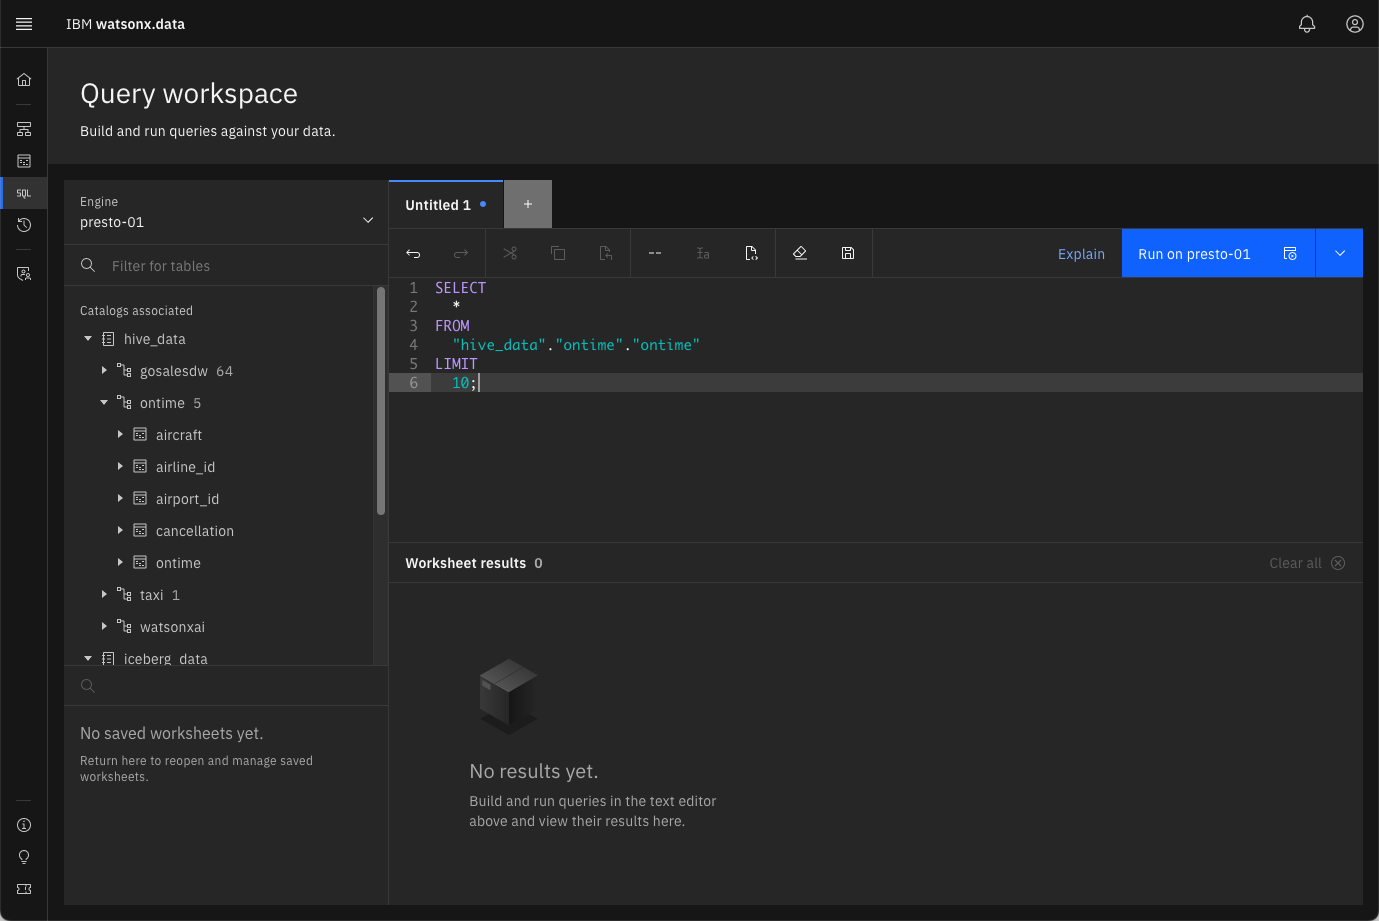Viewport: 1379px width, 921px height.
Task: Open the notifications bell
Action: [1306, 24]
